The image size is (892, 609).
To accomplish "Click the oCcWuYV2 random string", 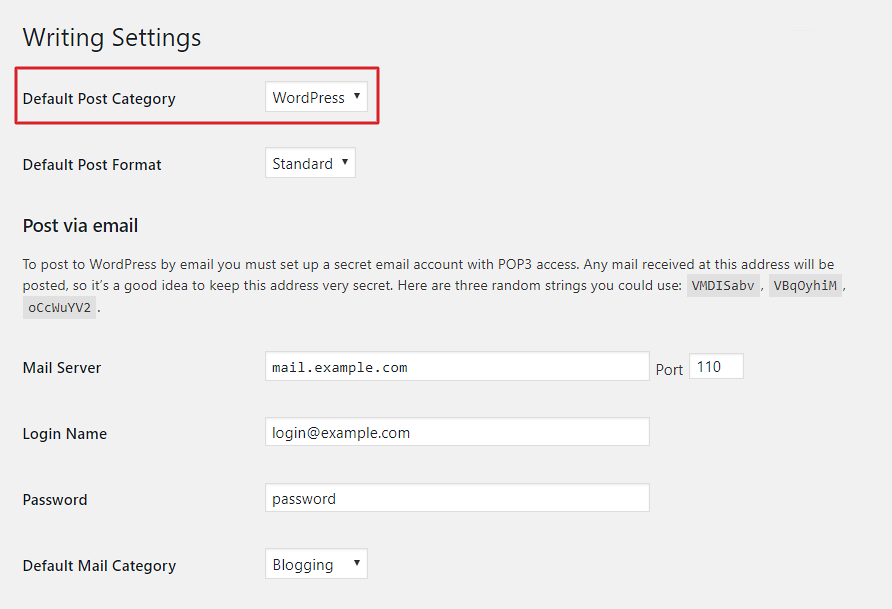I will click(x=59, y=308).
